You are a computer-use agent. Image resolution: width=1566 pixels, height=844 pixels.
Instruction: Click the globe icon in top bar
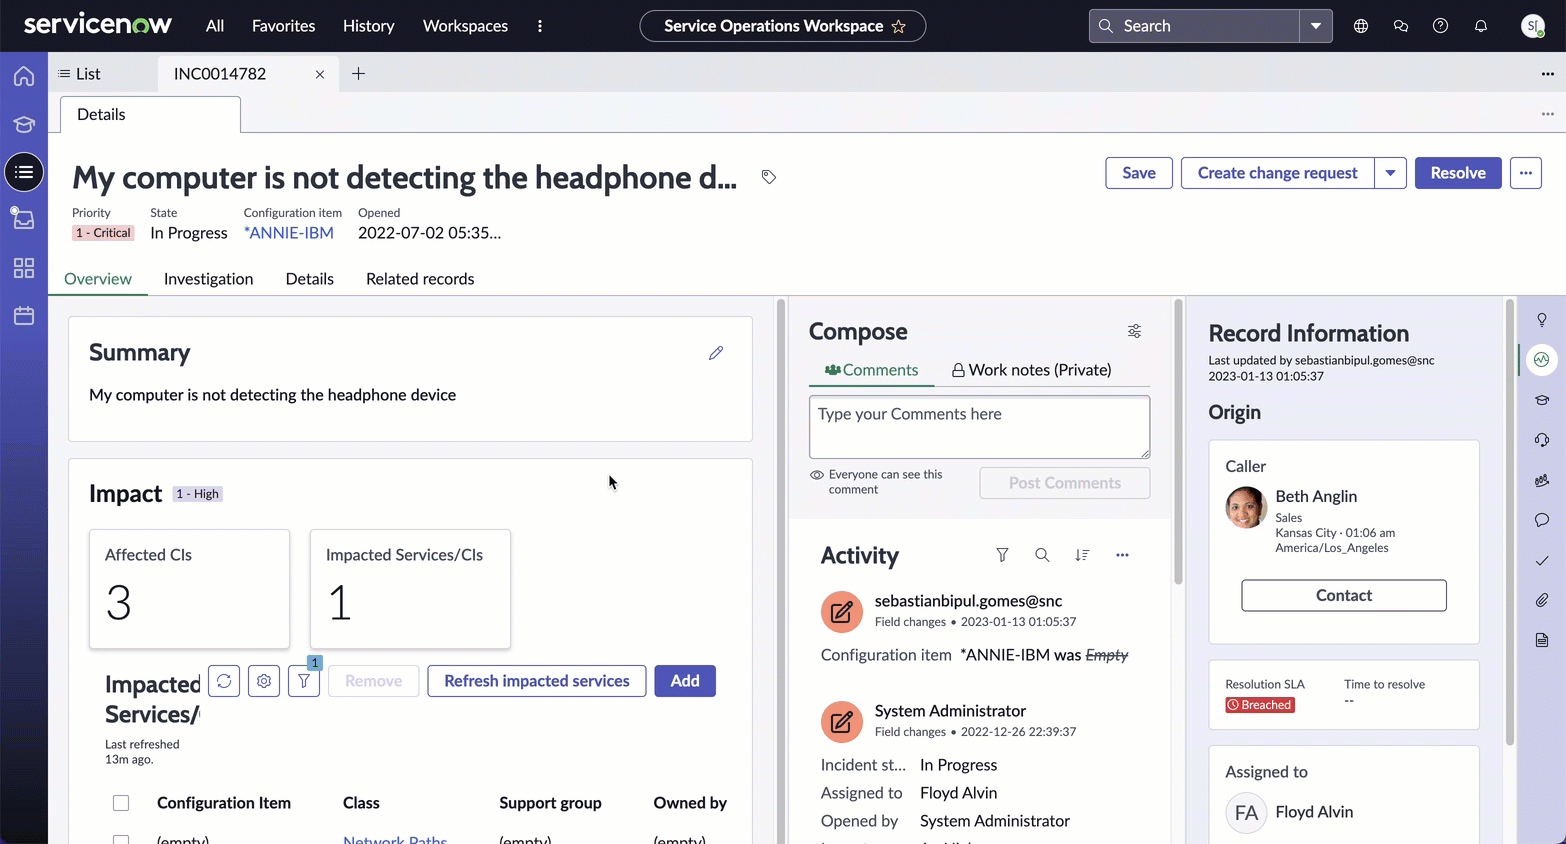[1361, 26]
